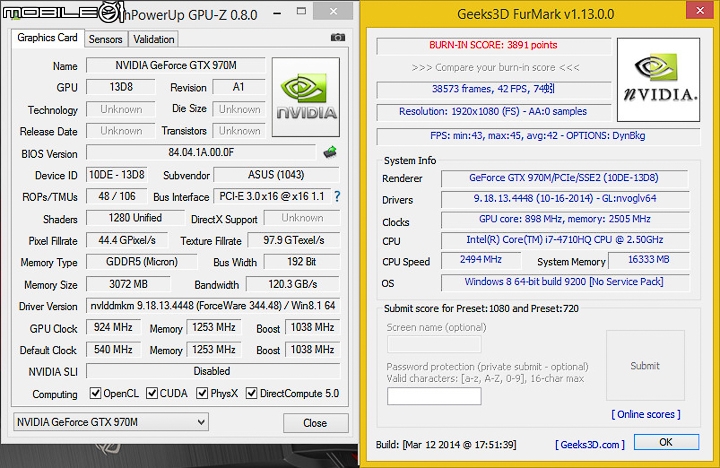
Task: Click the 38573 frames, 42 FPS result
Action: 493,89
